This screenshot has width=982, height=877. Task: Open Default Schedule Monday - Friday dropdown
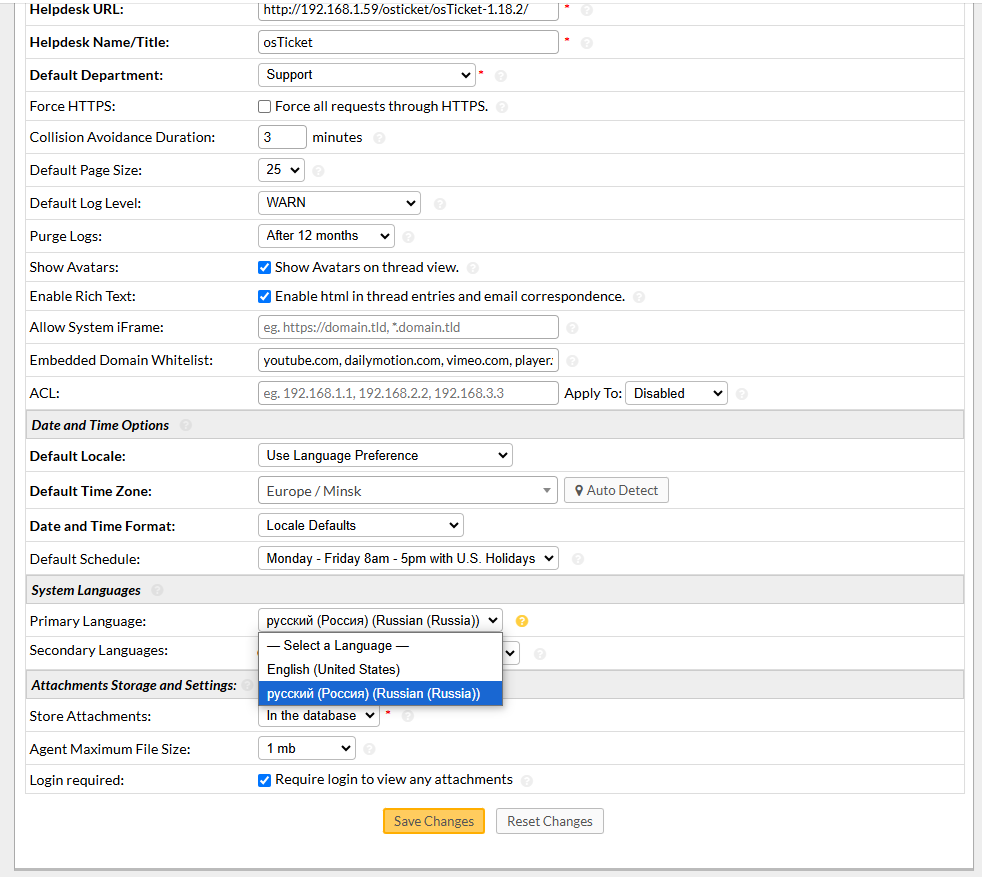(x=408, y=559)
